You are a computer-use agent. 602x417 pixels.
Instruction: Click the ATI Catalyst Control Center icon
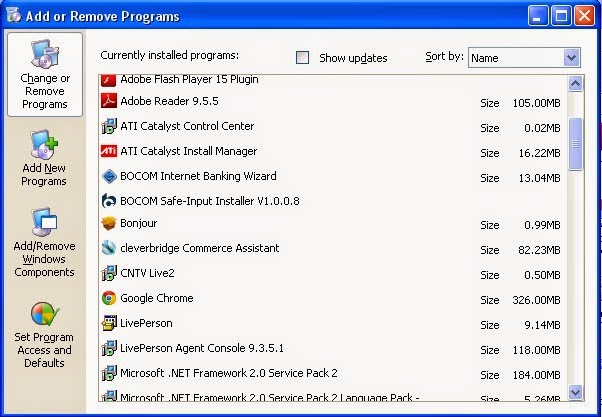pyautogui.click(x=109, y=126)
